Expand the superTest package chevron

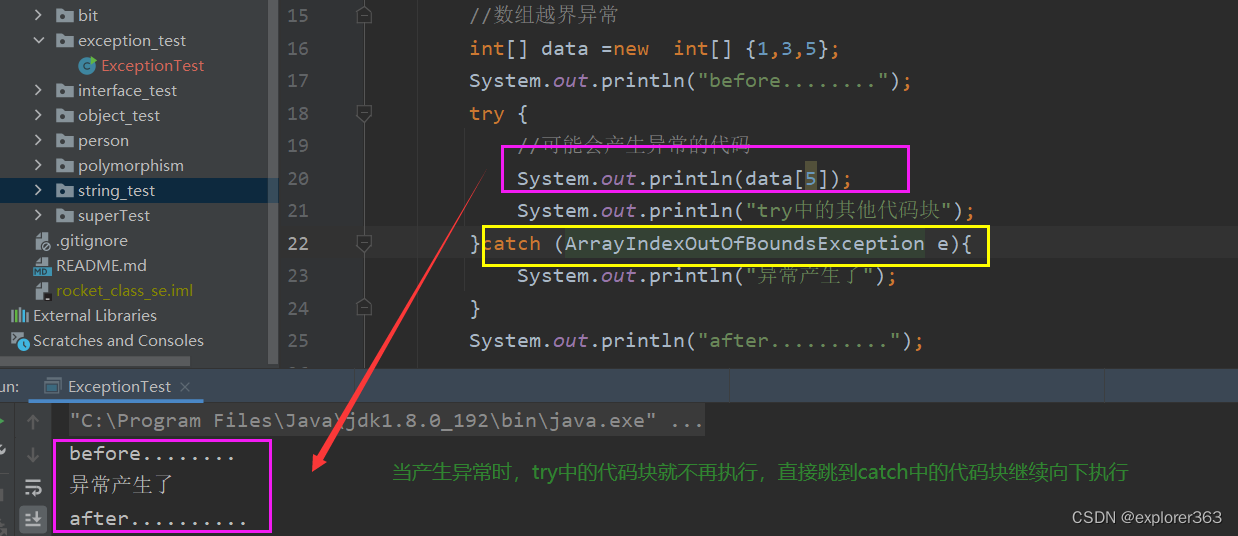pos(38,216)
